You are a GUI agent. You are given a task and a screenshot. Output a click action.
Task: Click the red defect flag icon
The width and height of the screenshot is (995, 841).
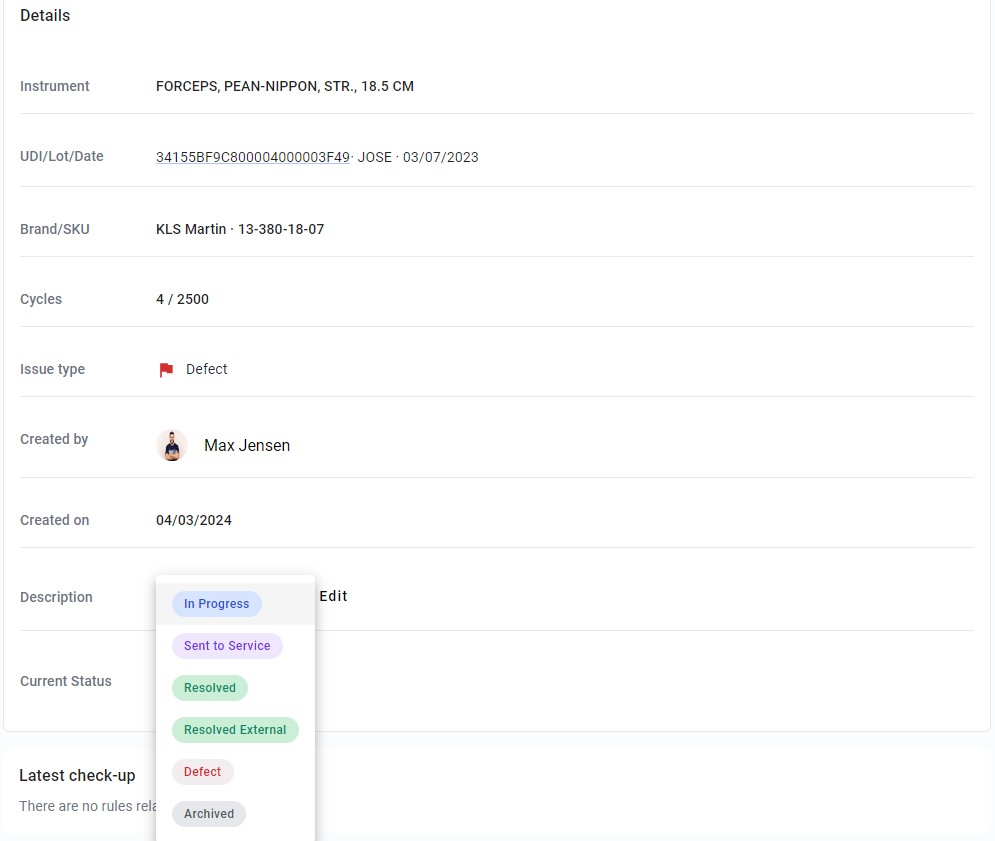point(166,369)
